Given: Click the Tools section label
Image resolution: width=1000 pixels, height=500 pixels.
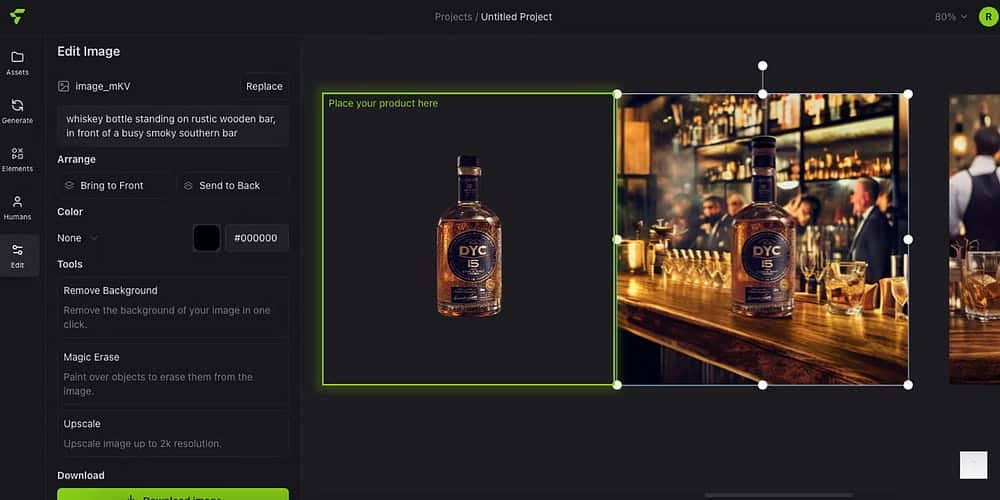Looking at the screenshot, I should (70, 264).
